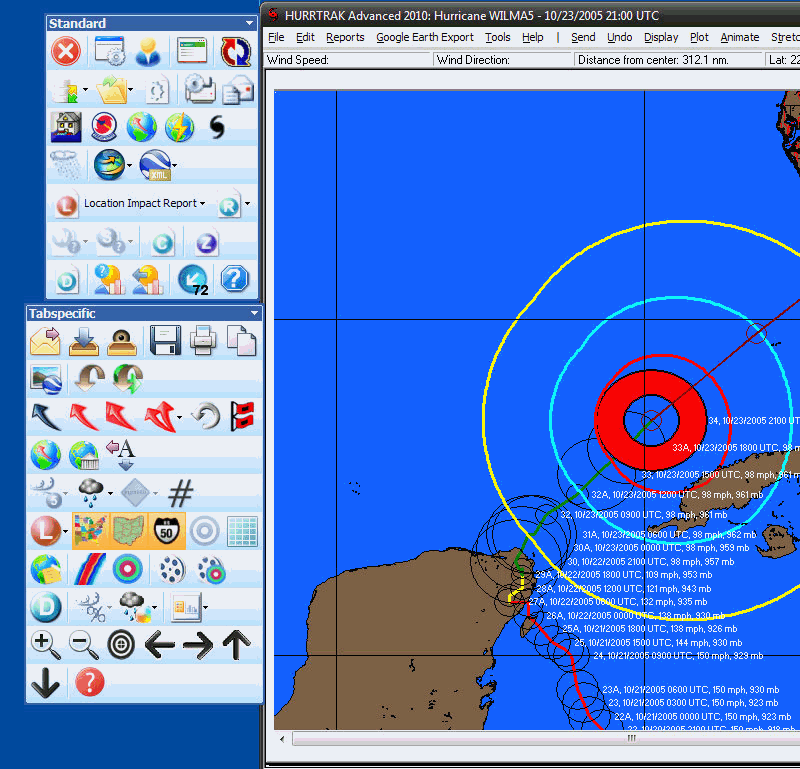Open dropdown arrow beside the XML globe icon
This screenshot has height=769, width=800.
pos(175,165)
